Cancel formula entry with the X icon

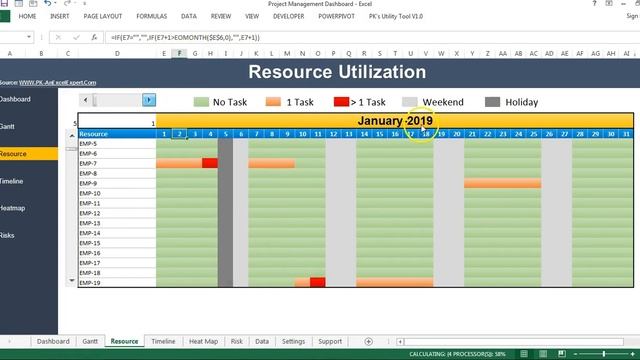(58, 38)
